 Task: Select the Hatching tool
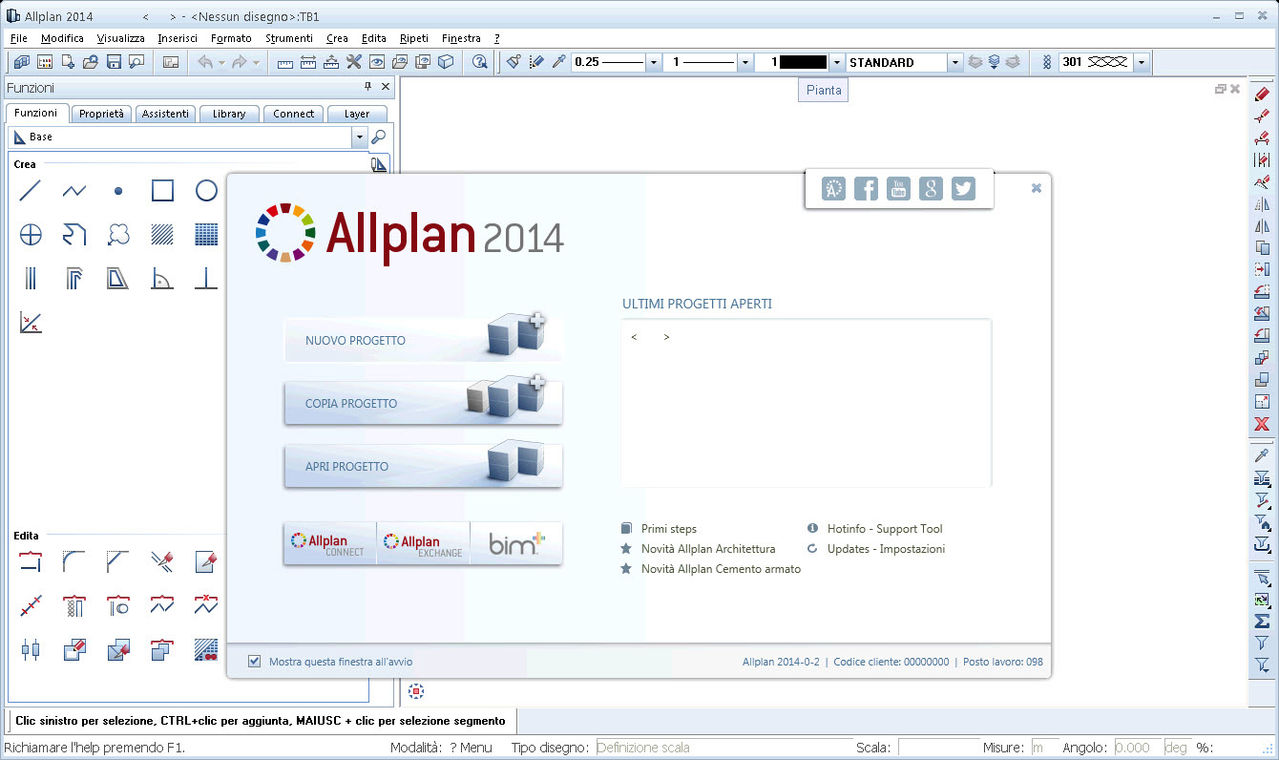pyautogui.click(x=162, y=234)
